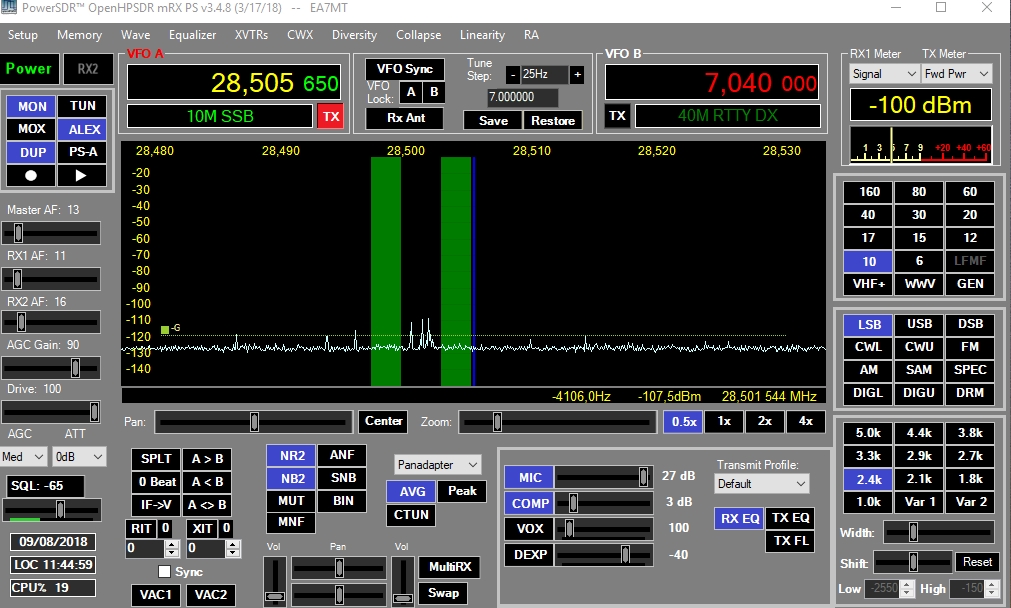The image size is (1011, 608).
Task: Click the record button with the circle icon
Action: coord(32,175)
